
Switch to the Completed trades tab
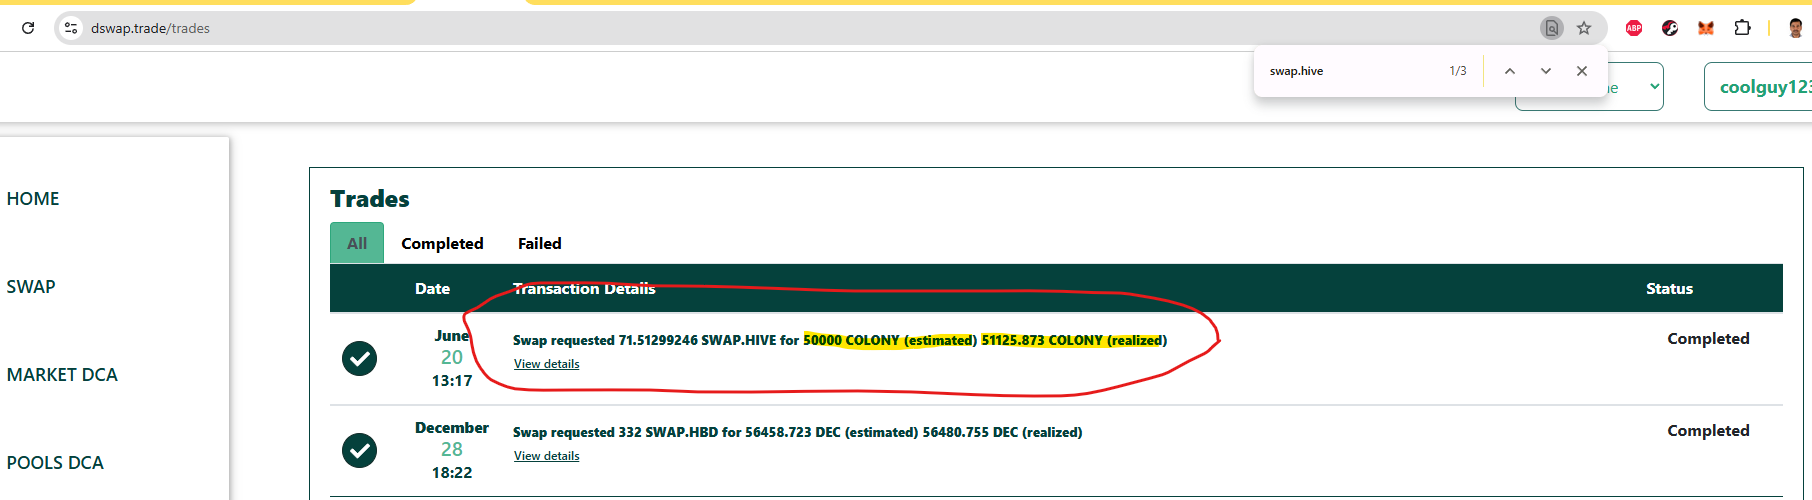(442, 243)
